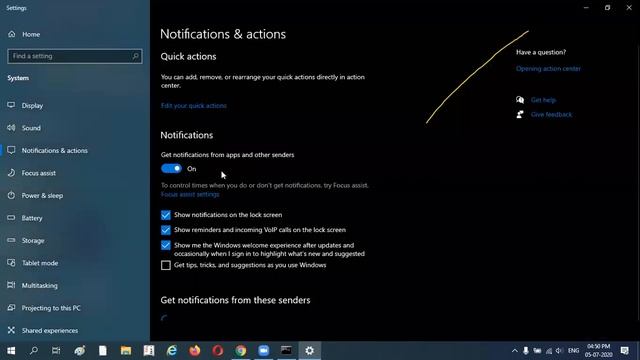Open Zoom from the taskbar
This screenshot has width=640, height=360.
(x=264, y=351)
